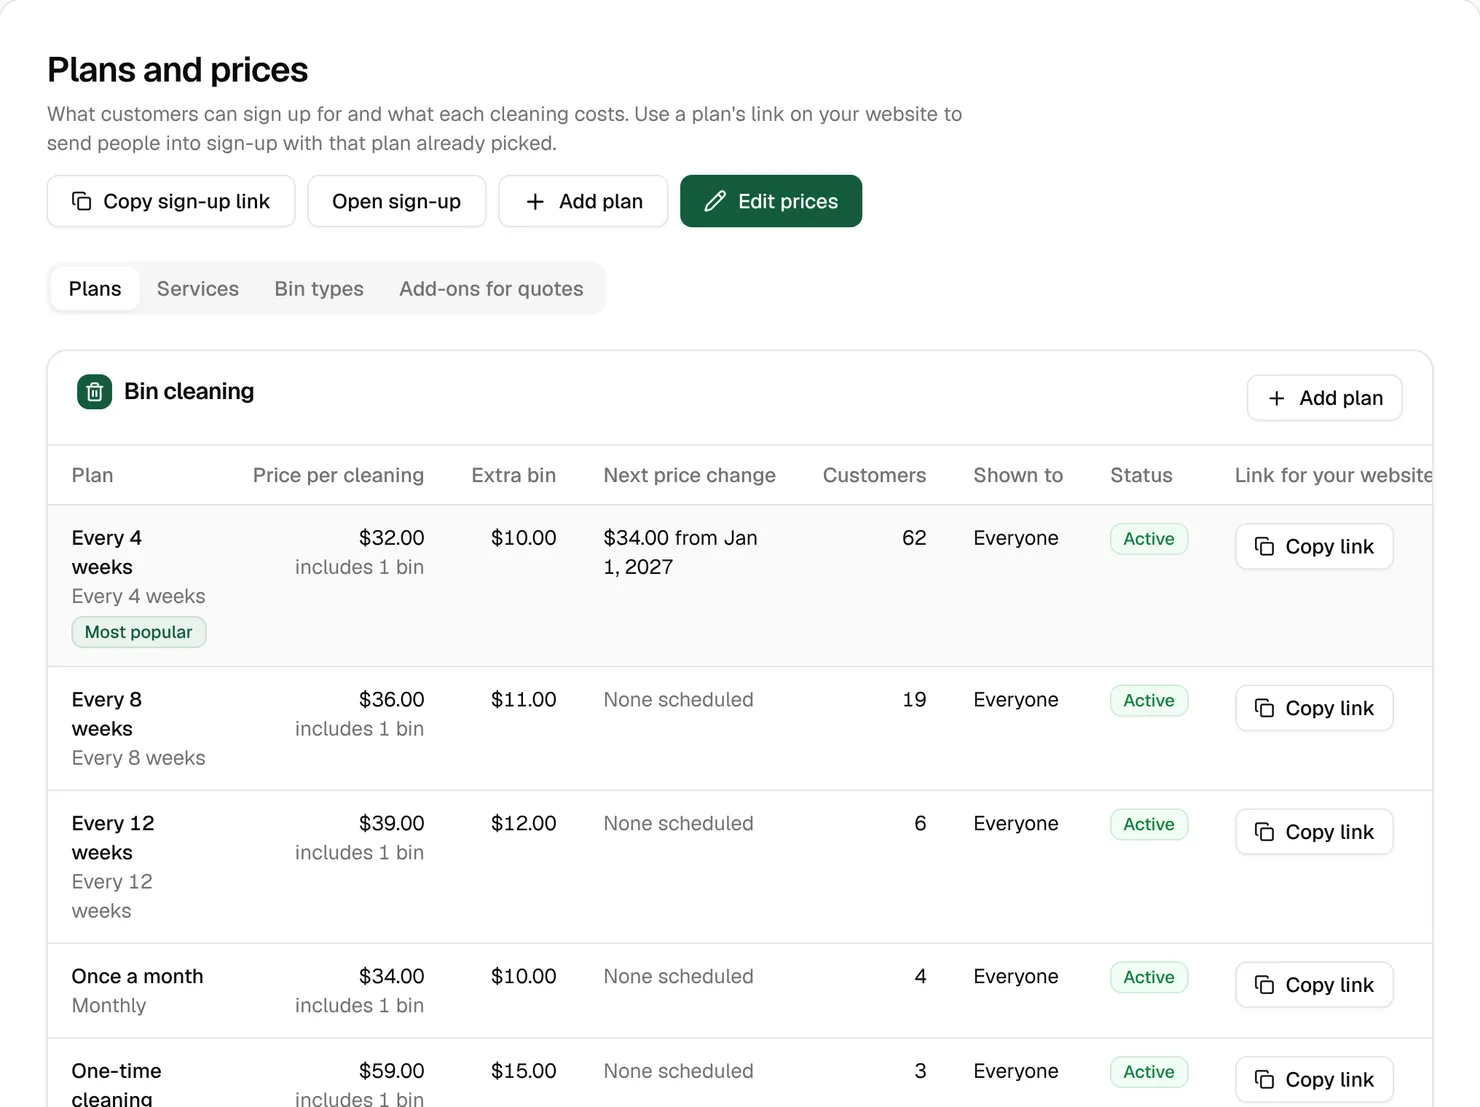Open the Add-ons for quotes tab

coord(491,289)
